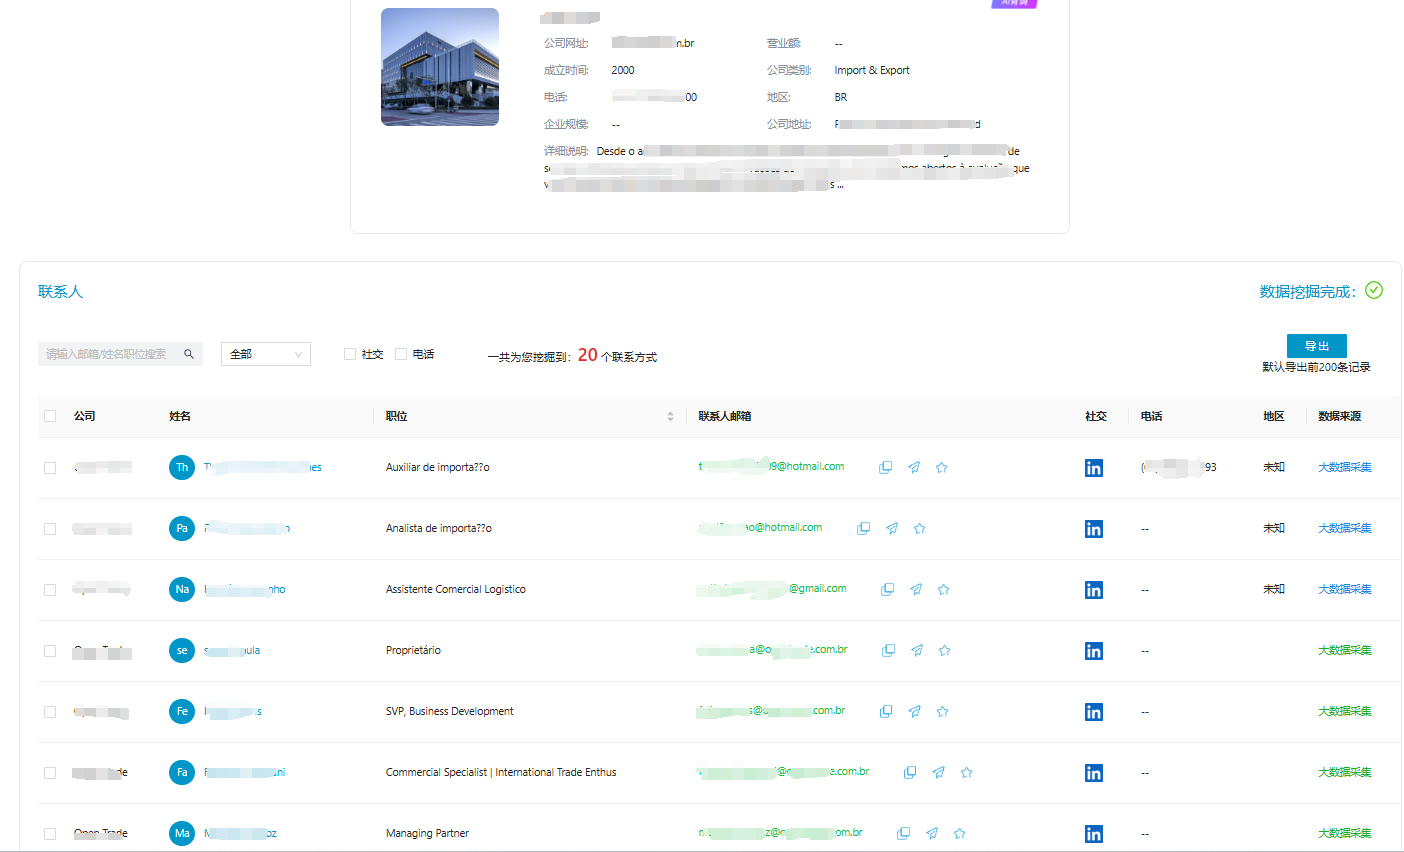Enable the 电话 filter checkbox
Viewport: 1404px width, 852px height.
pos(401,354)
